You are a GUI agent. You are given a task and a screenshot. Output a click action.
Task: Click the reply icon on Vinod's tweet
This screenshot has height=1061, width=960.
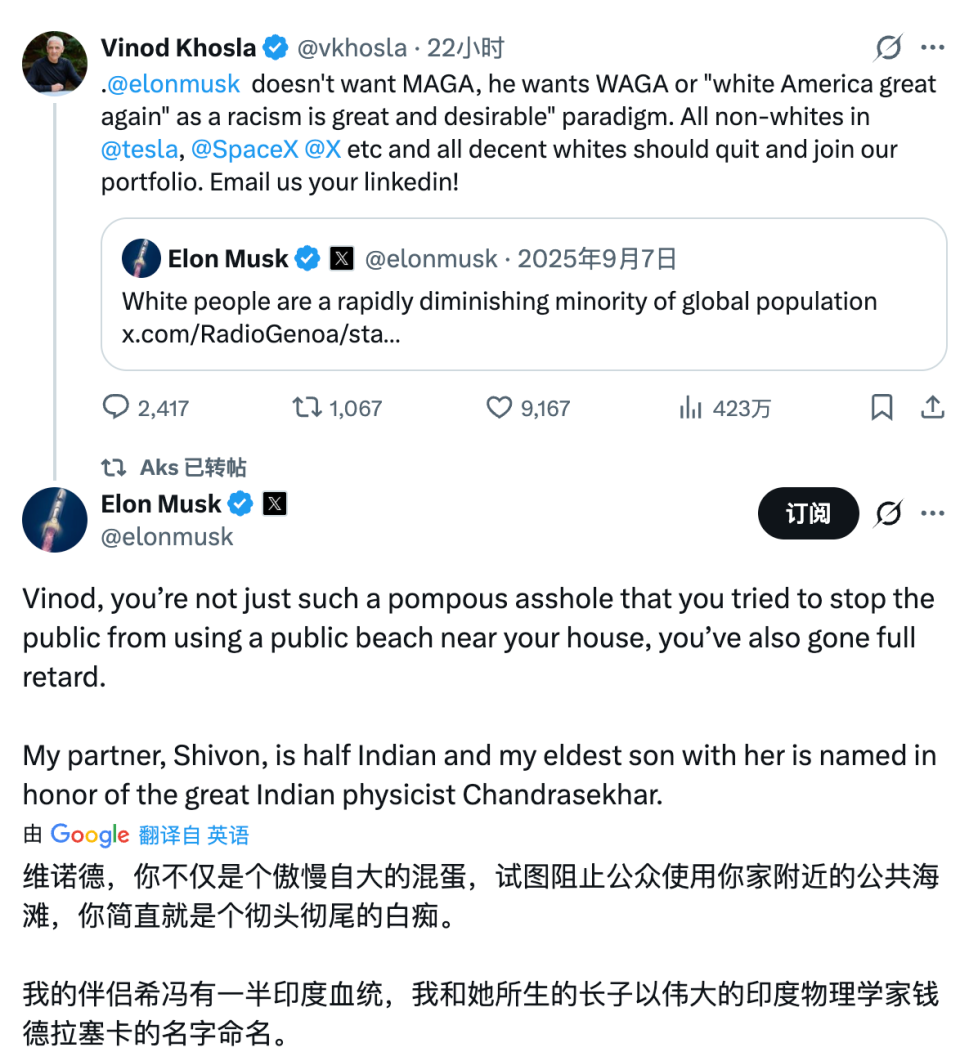tap(116, 408)
